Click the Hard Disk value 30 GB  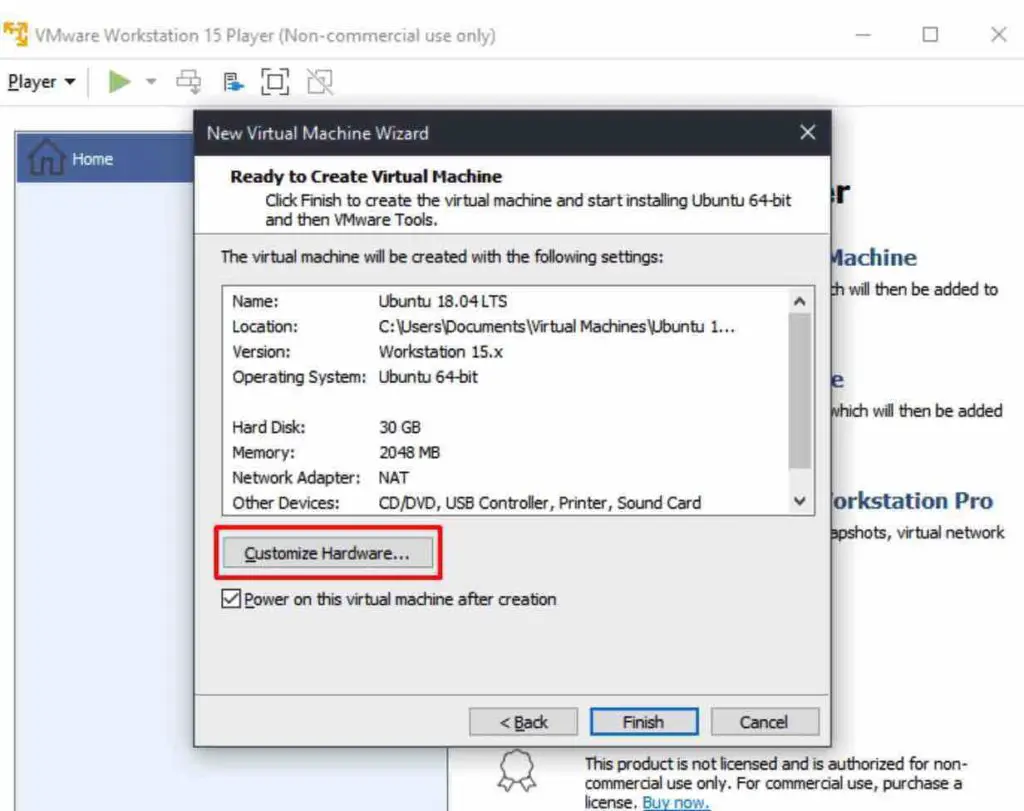(400, 427)
